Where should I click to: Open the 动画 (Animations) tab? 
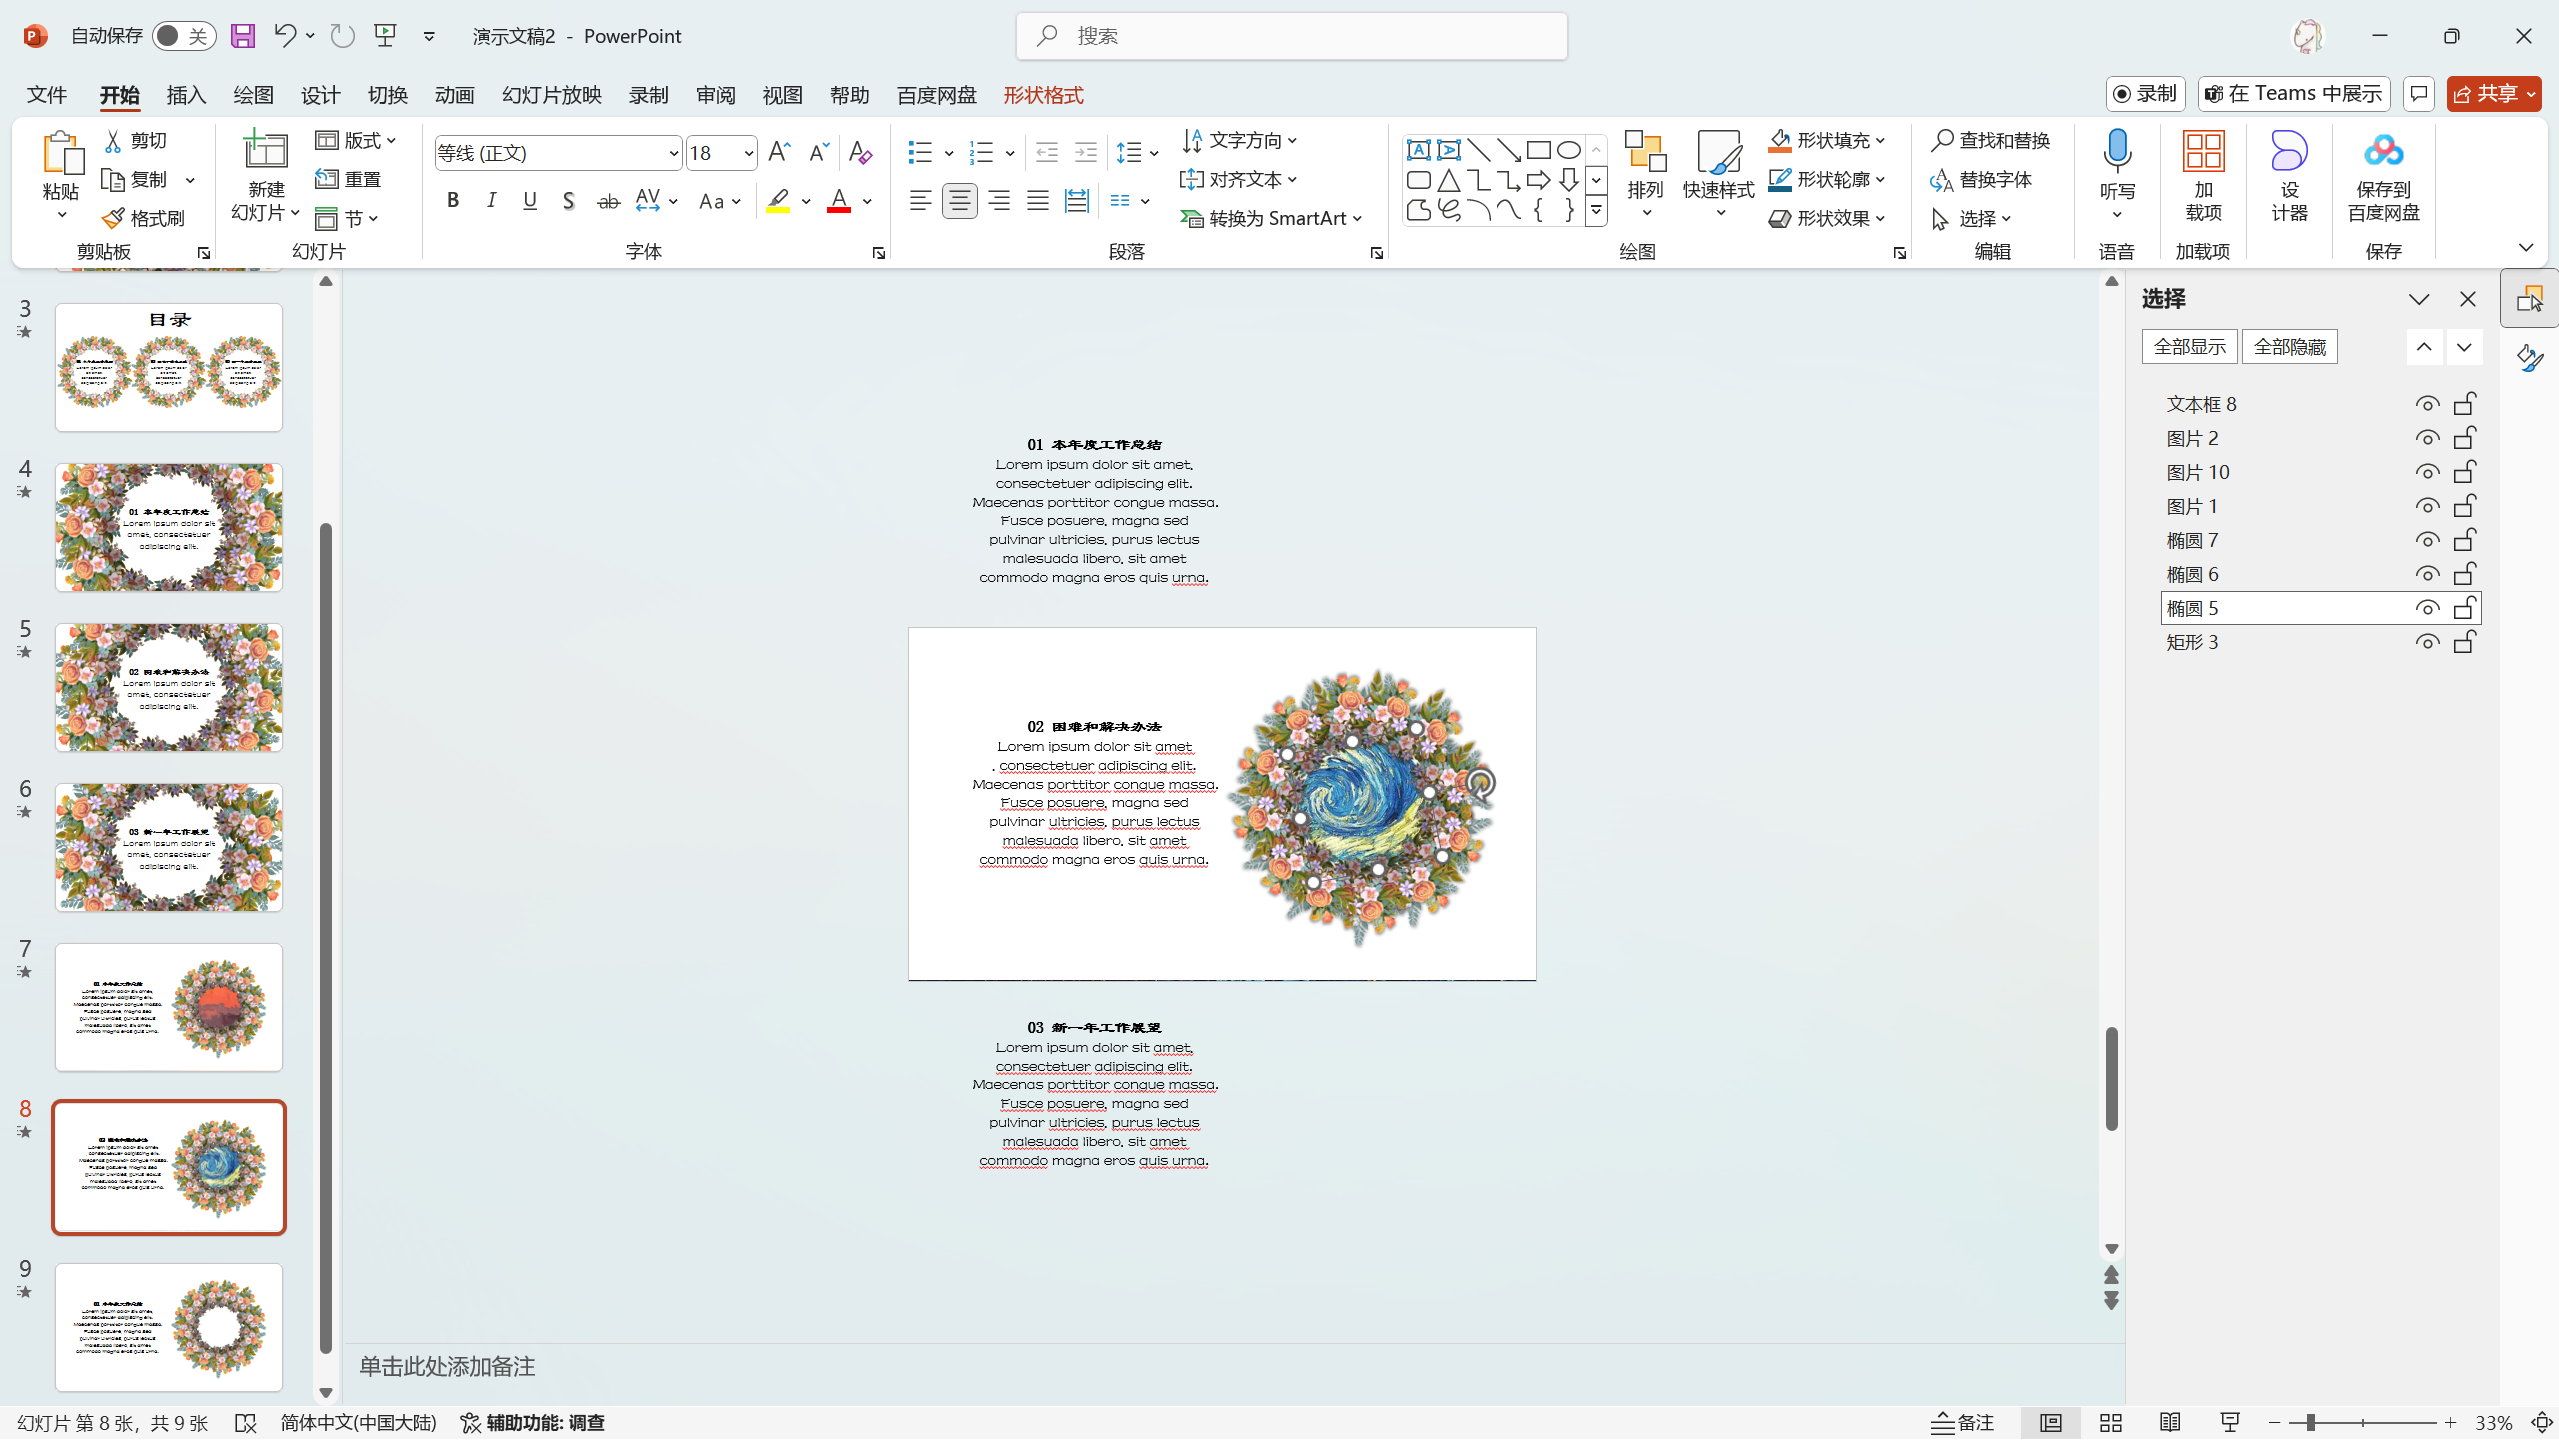[x=454, y=95]
